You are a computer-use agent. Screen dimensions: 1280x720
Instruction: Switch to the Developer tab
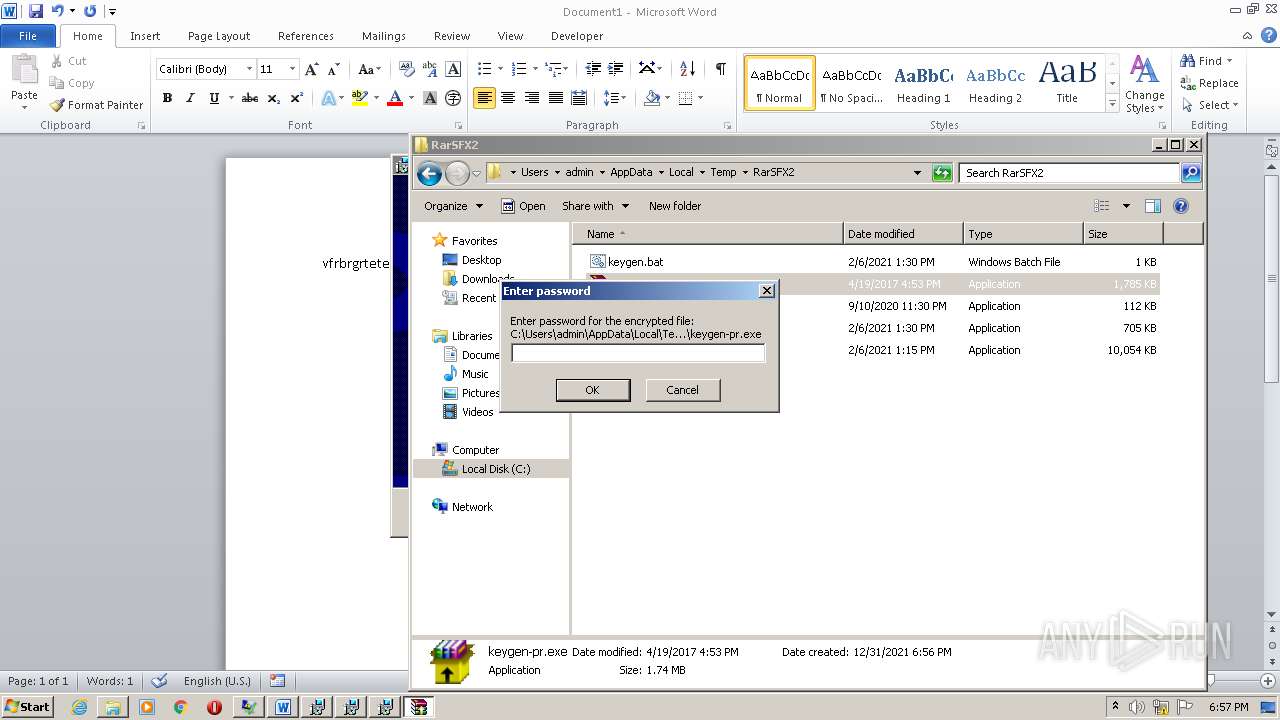[577, 36]
